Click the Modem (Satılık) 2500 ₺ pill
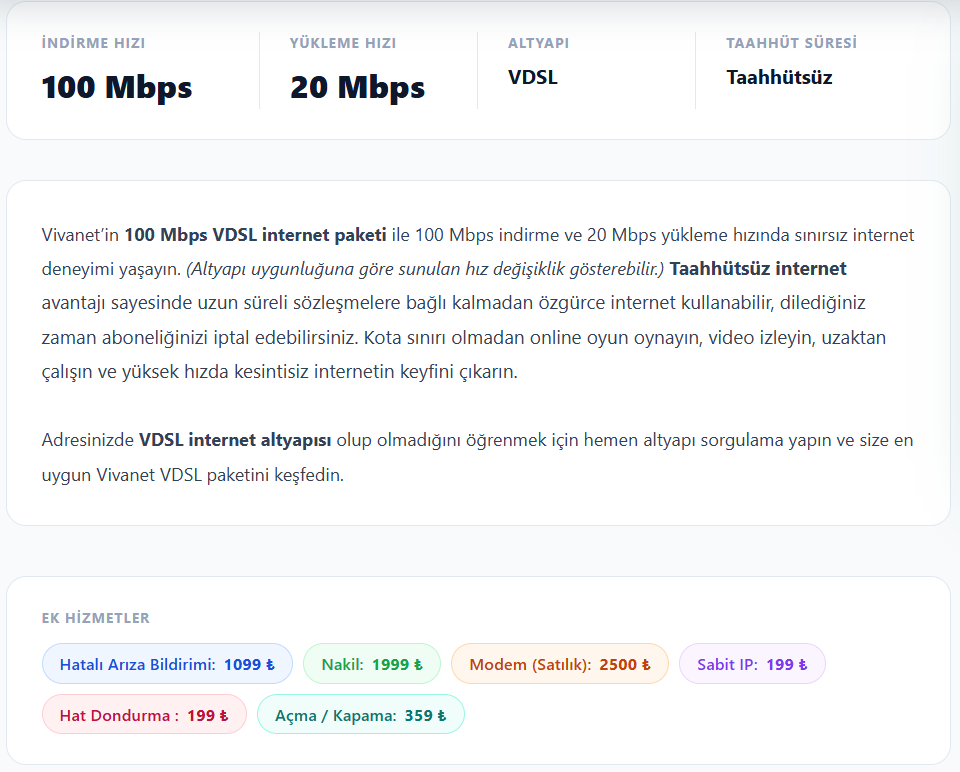The width and height of the screenshot is (960, 772). pyautogui.click(x=560, y=664)
